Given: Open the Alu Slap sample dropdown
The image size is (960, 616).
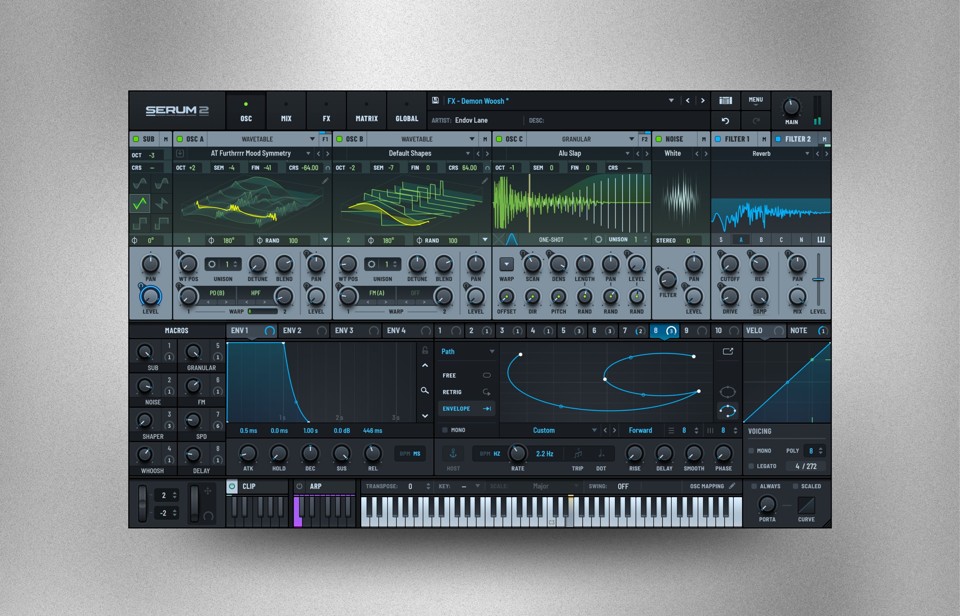Looking at the screenshot, I should [x=627, y=154].
